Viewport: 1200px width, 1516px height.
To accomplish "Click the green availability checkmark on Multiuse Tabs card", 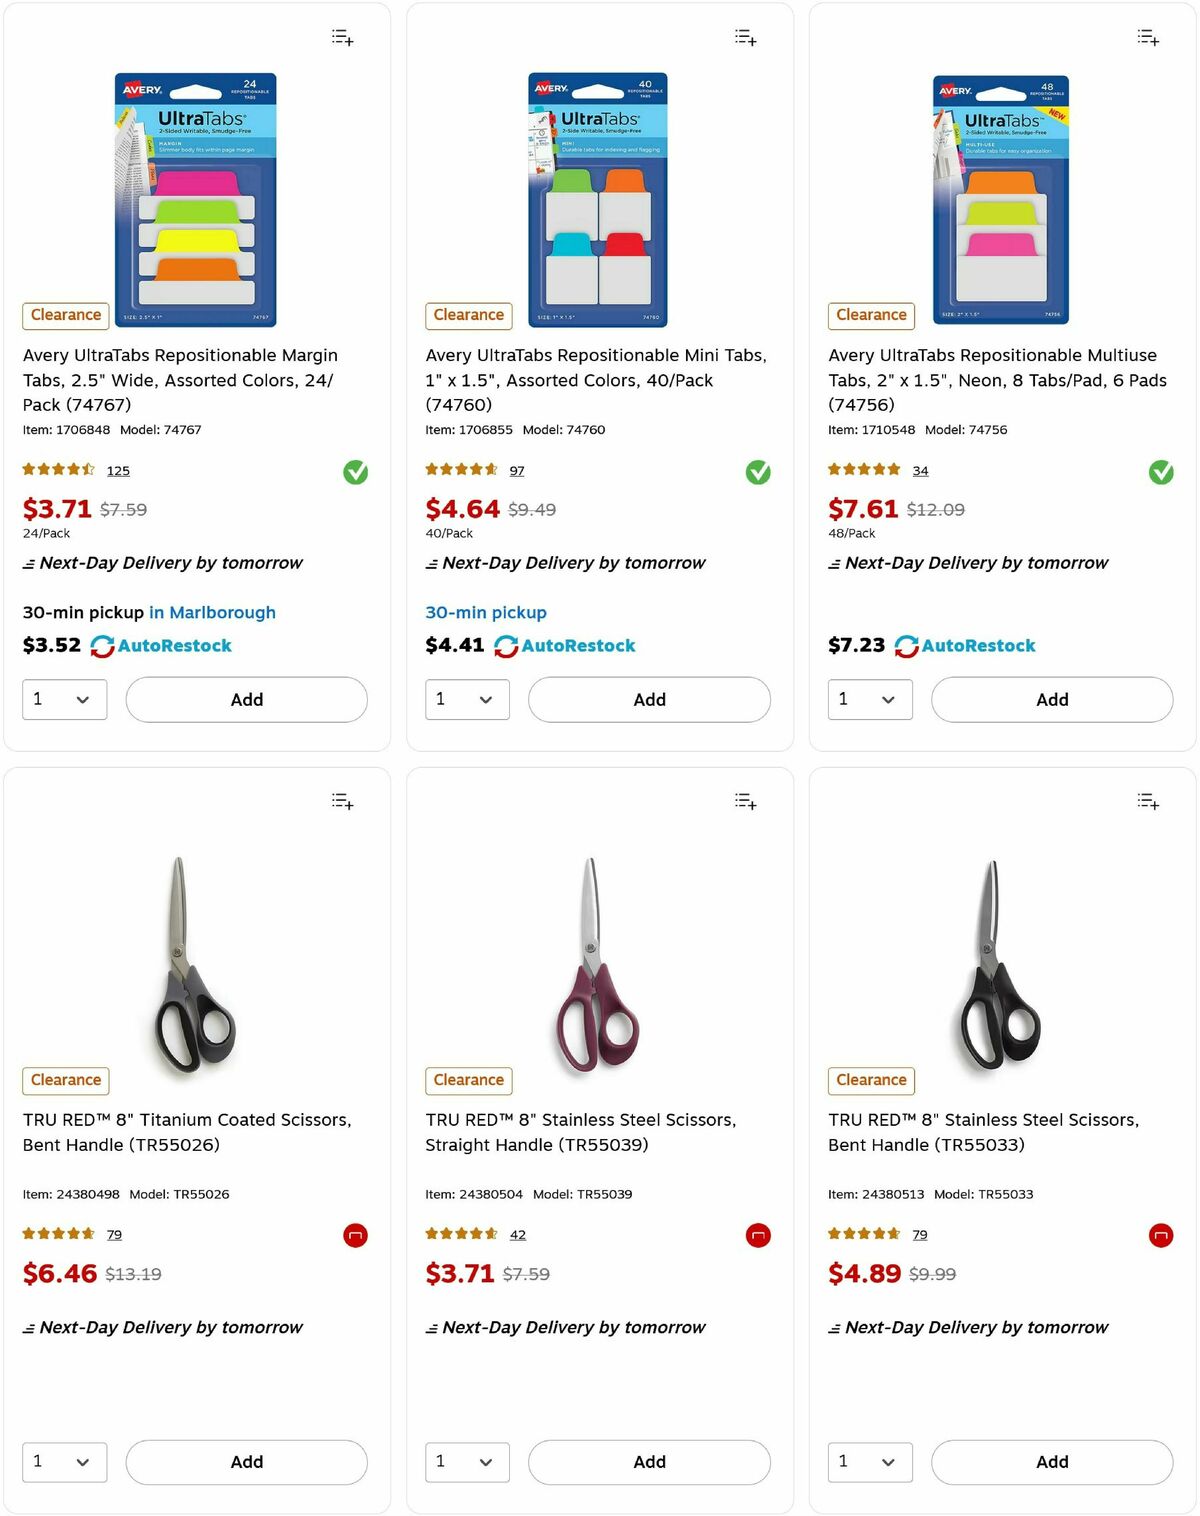I will pyautogui.click(x=1160, y=472).
